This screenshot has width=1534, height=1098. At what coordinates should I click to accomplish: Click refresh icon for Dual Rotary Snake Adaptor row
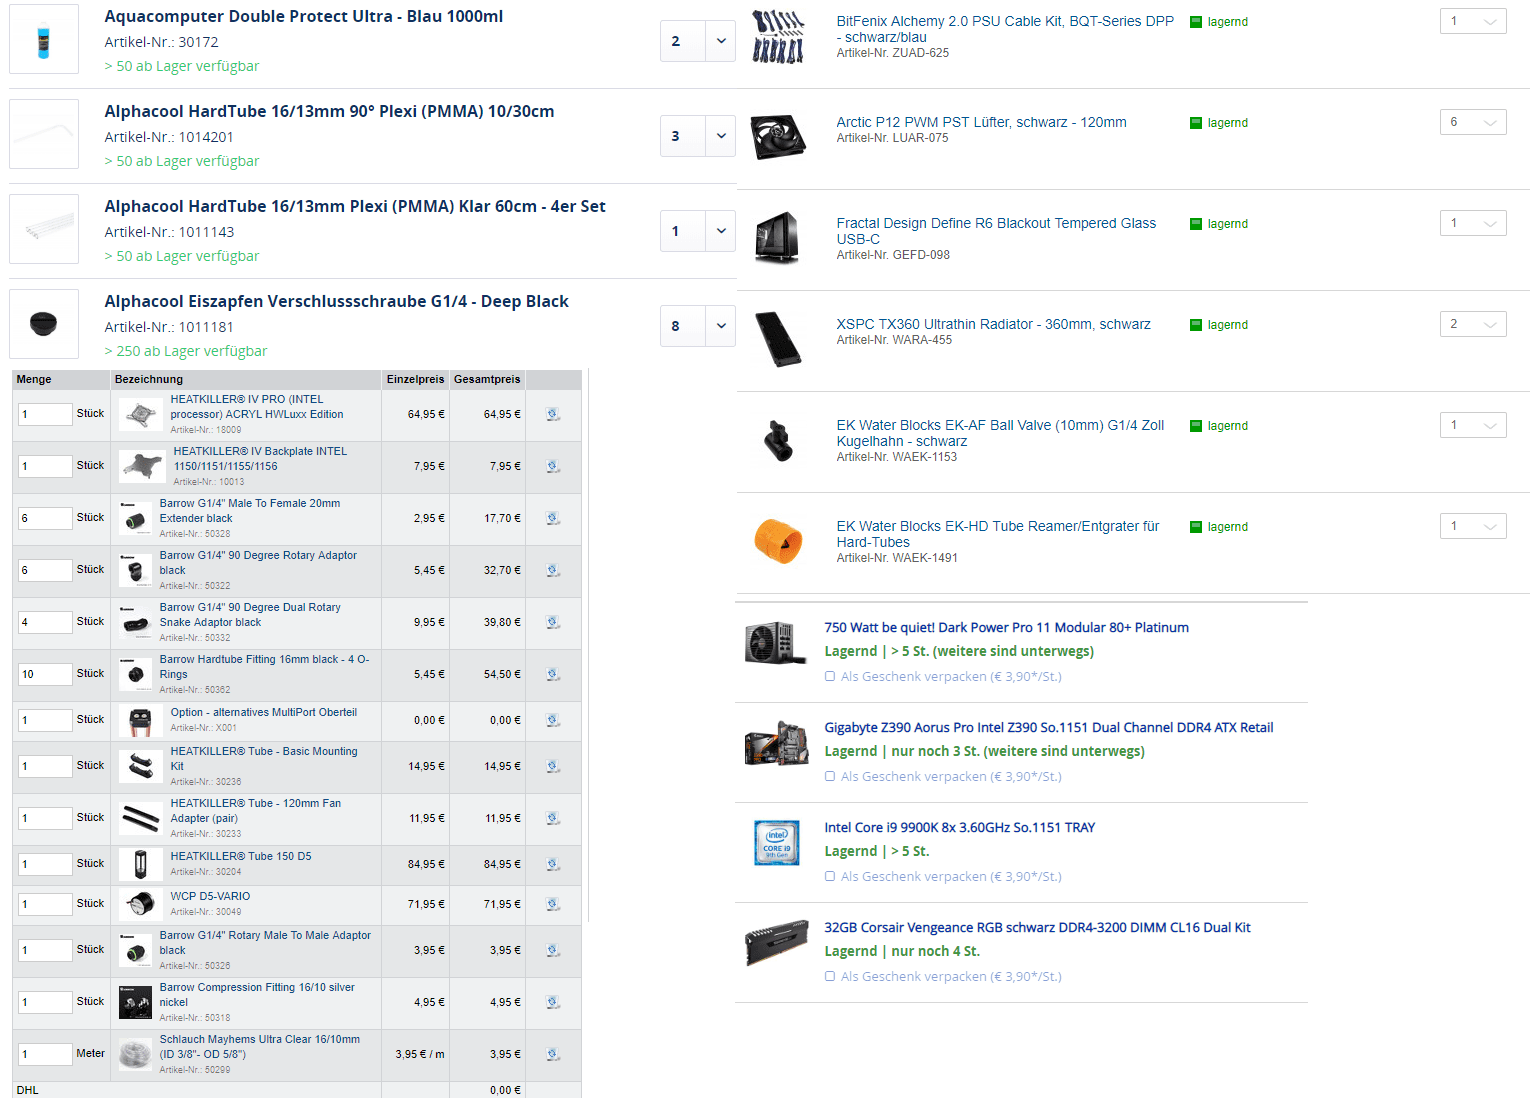tap(553, 622)
